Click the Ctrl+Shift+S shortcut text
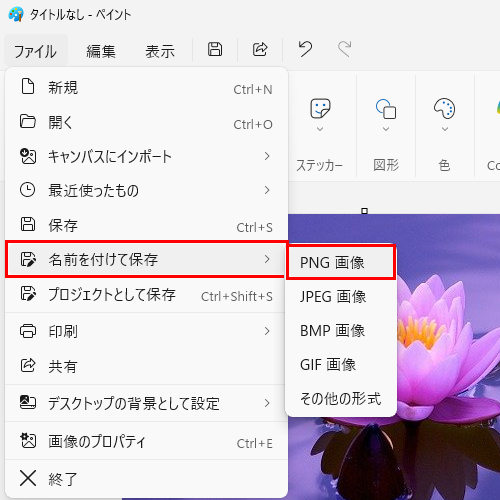The height and width of the screenshot is (500, 500). [237, 296]
